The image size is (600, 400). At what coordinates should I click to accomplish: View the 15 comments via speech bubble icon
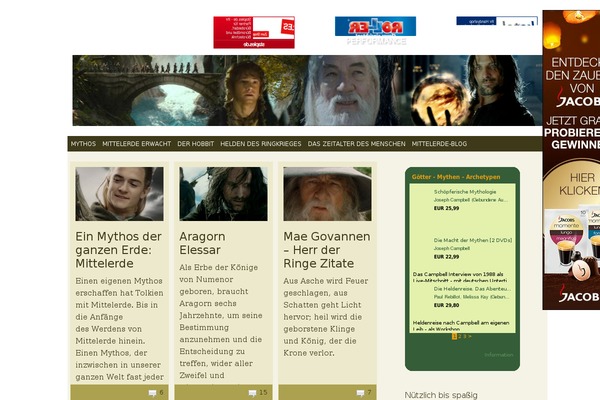click(x=252, y=393)
